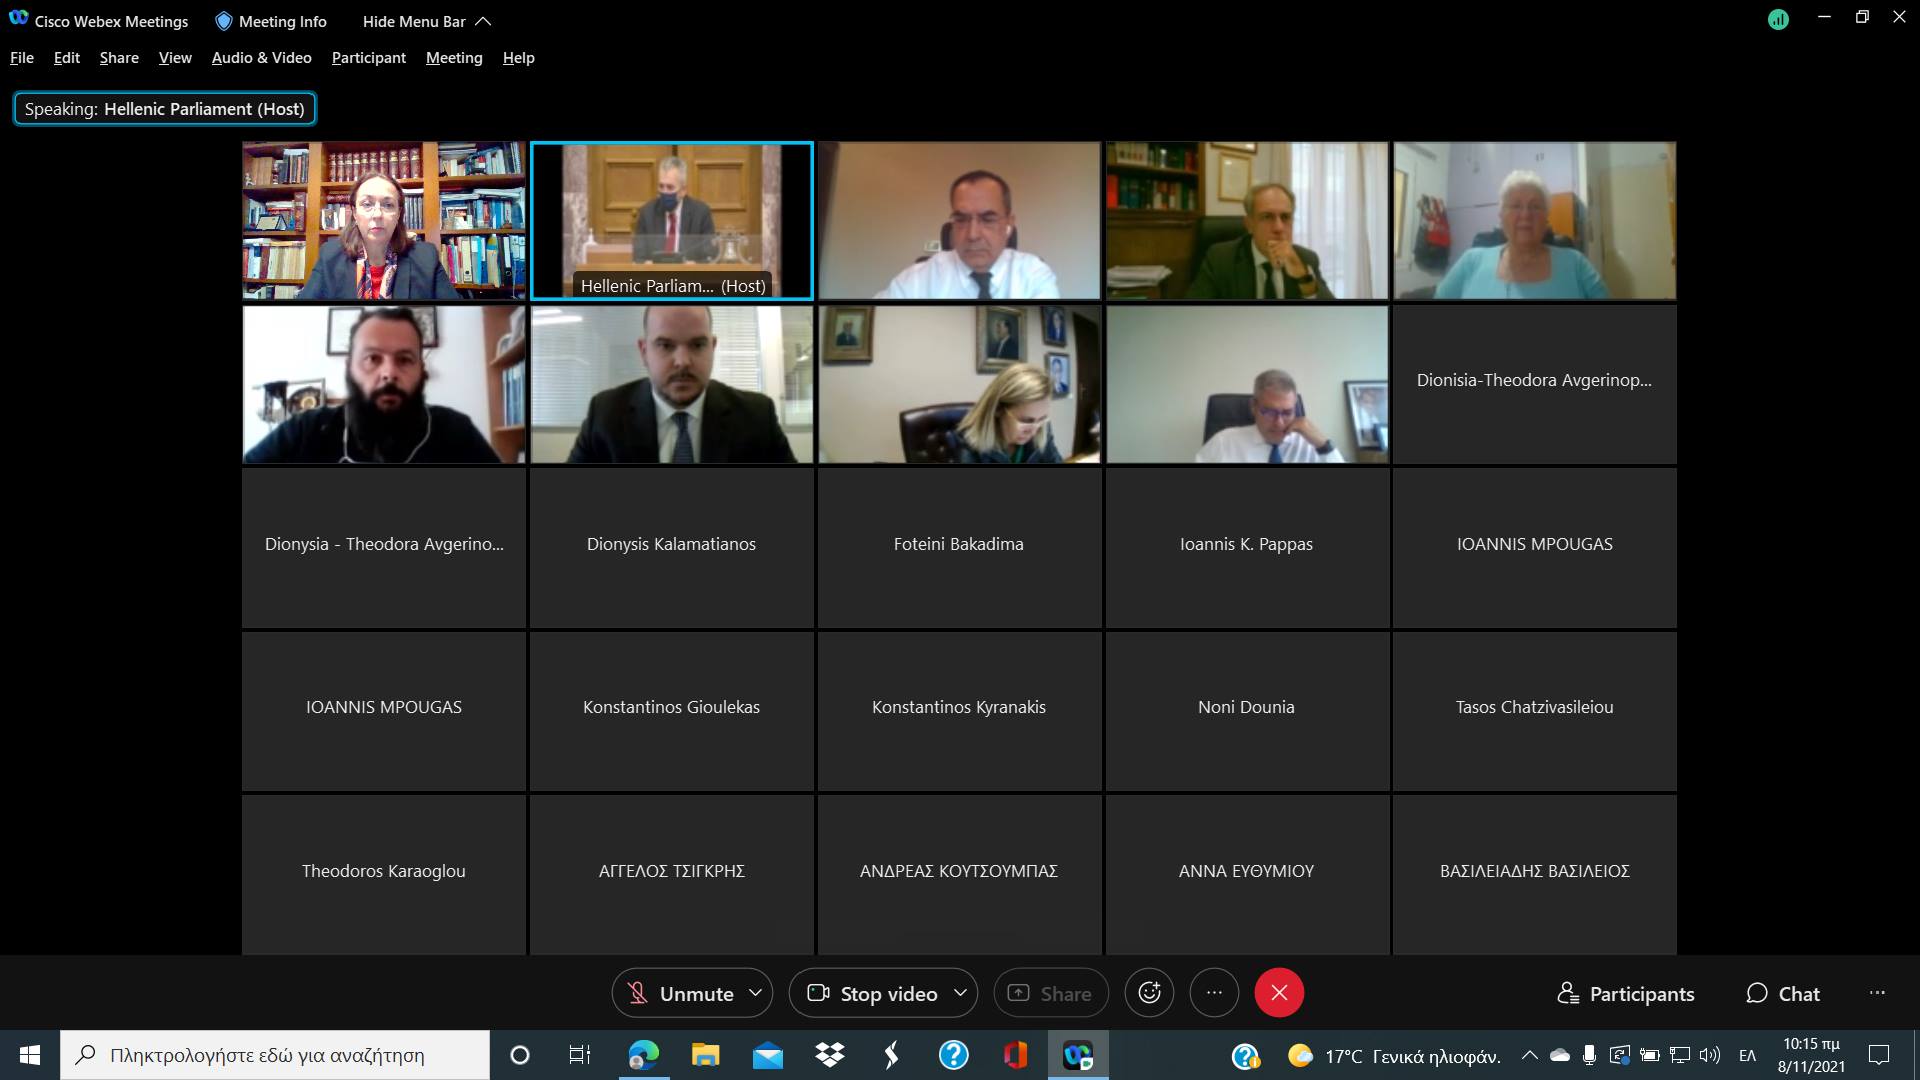Open the Audio & Video menu
The image size is (1920, 1080).
click(x=262, y=58)
